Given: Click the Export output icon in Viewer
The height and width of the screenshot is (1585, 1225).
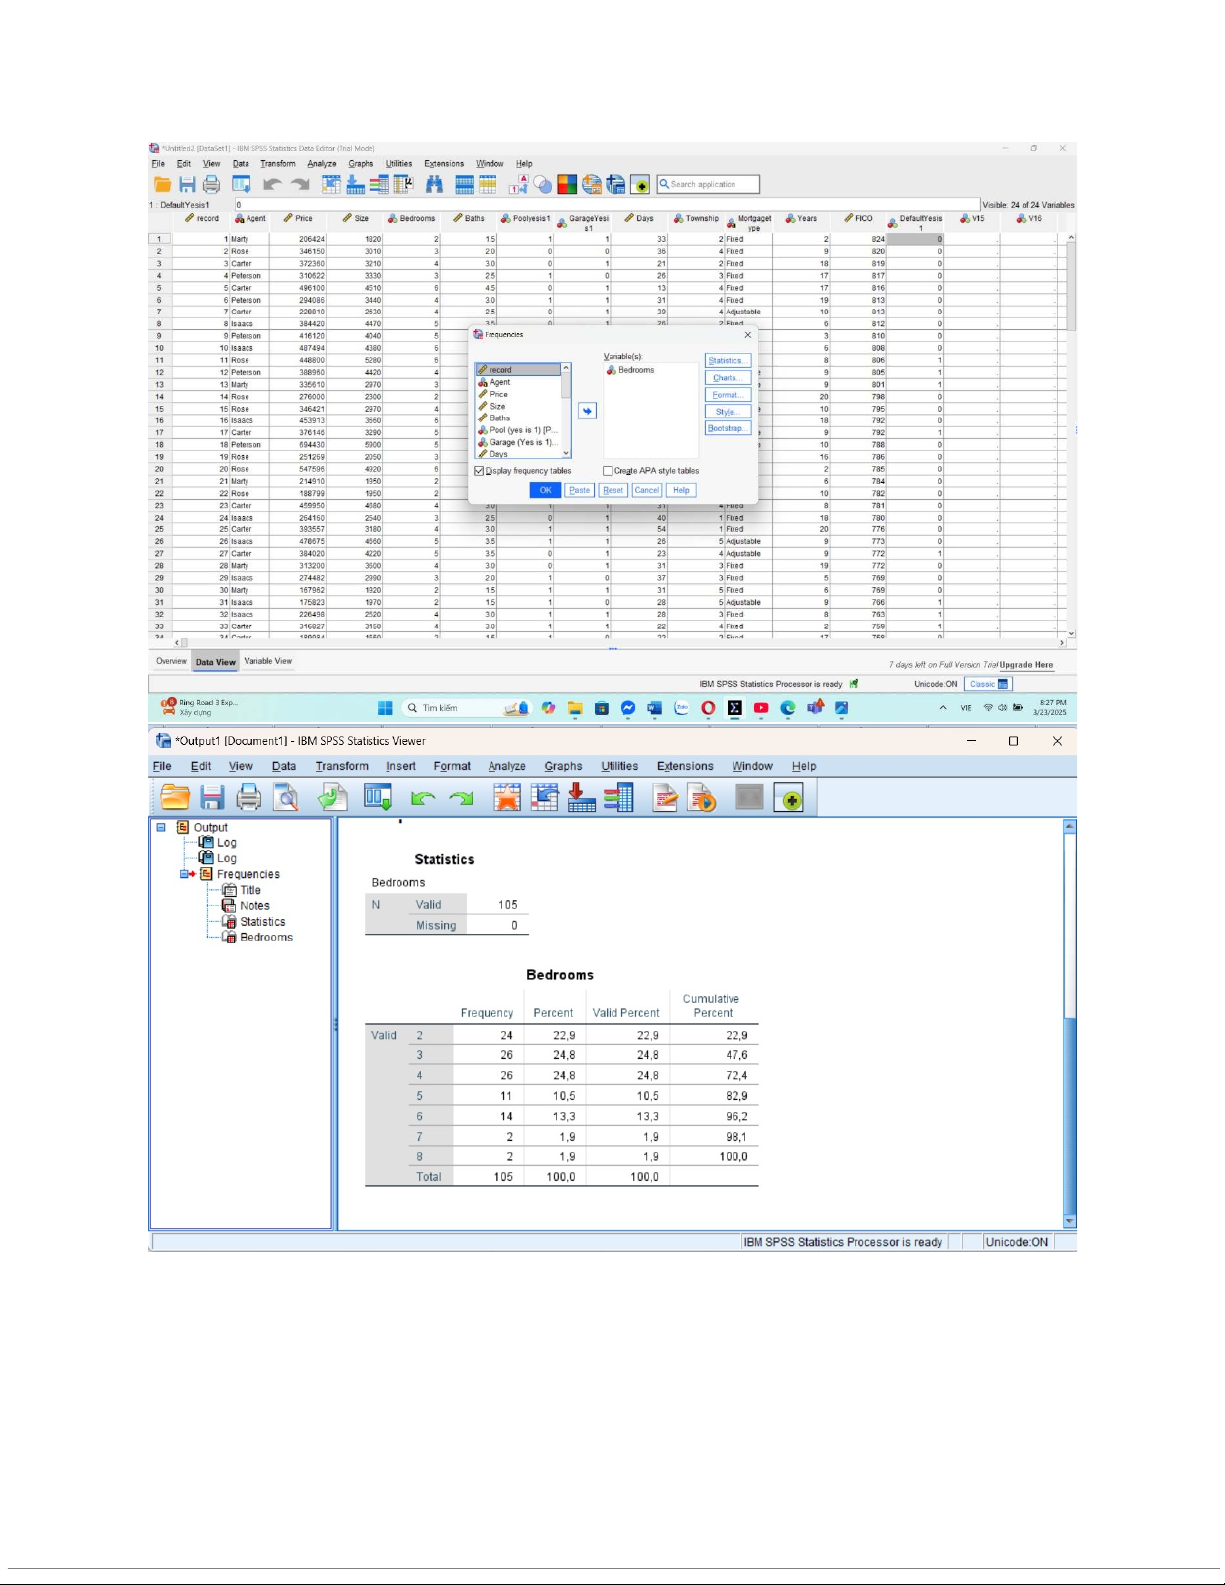Looking at the screenshot, I should pos(332,798).
